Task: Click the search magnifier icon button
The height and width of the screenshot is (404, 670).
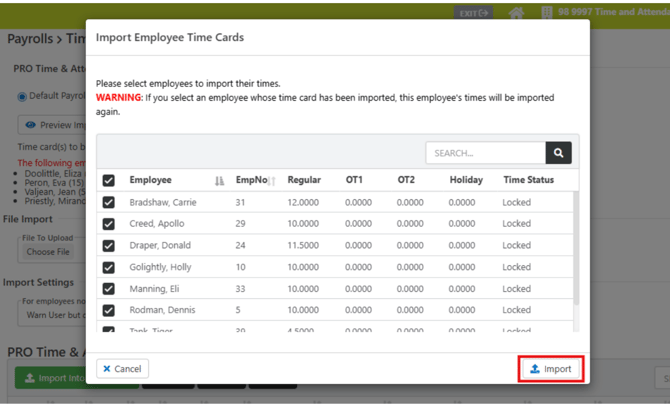Action: 558,153
